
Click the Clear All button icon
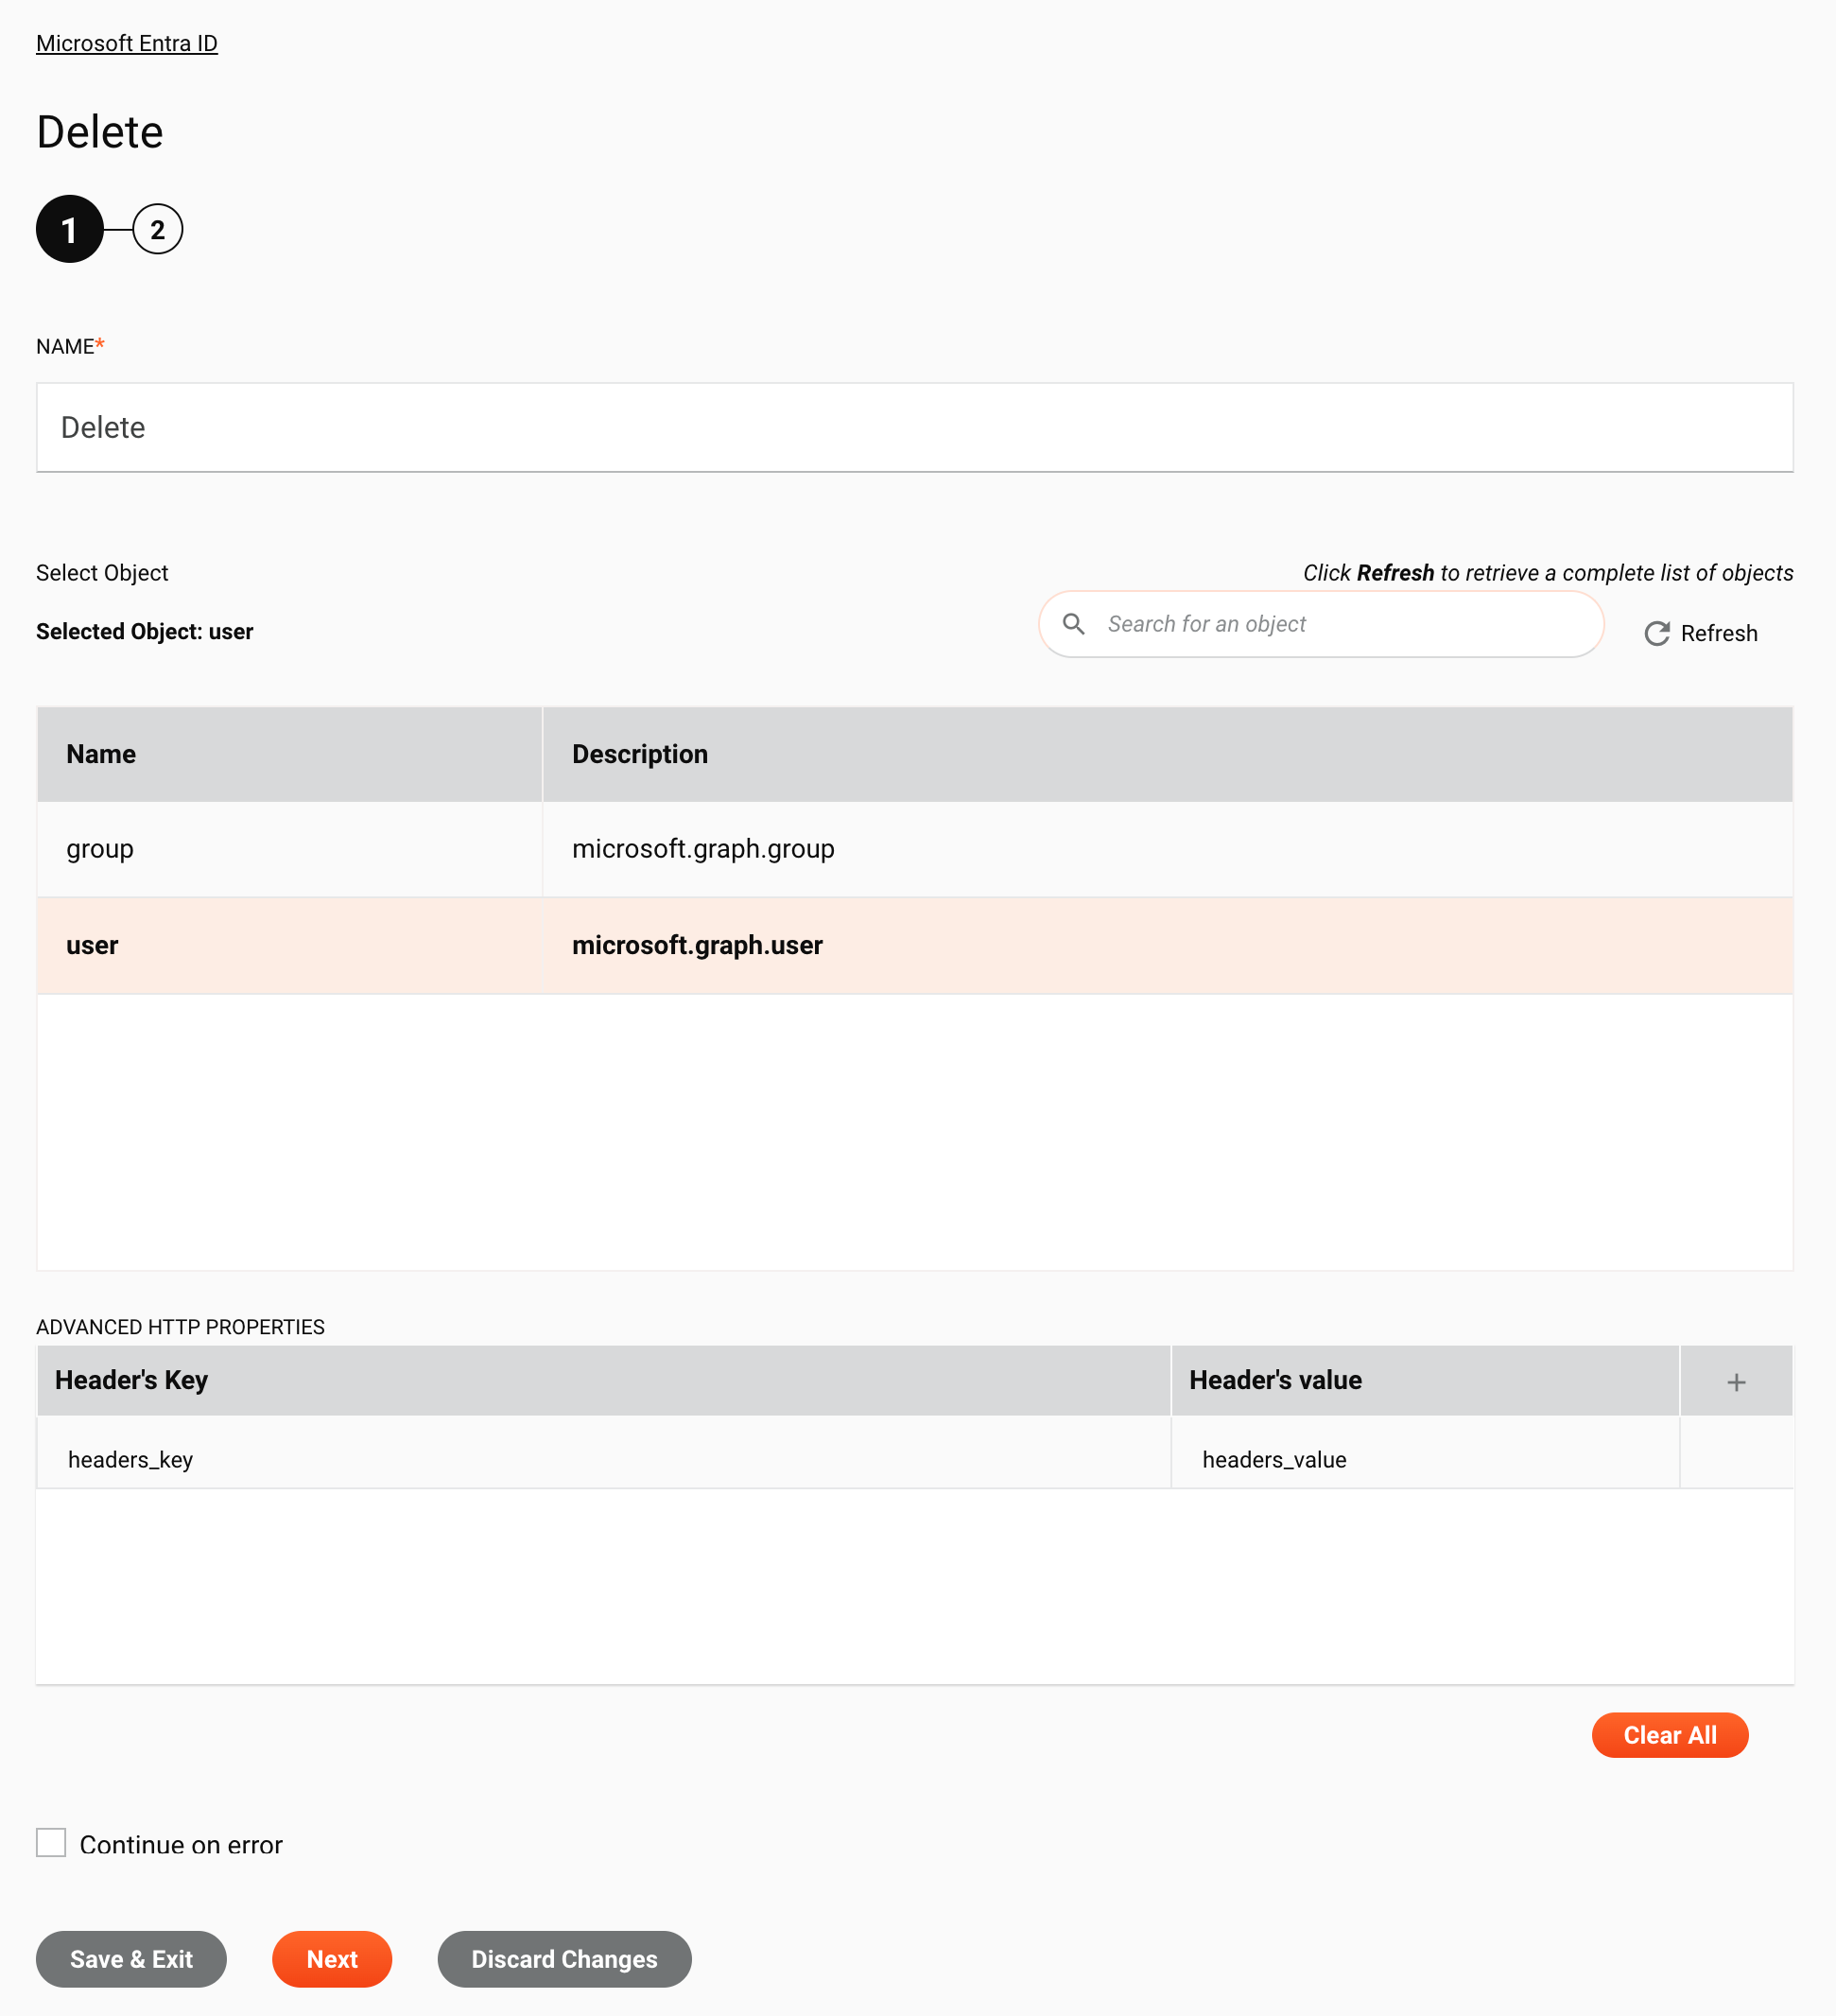1670,1735
